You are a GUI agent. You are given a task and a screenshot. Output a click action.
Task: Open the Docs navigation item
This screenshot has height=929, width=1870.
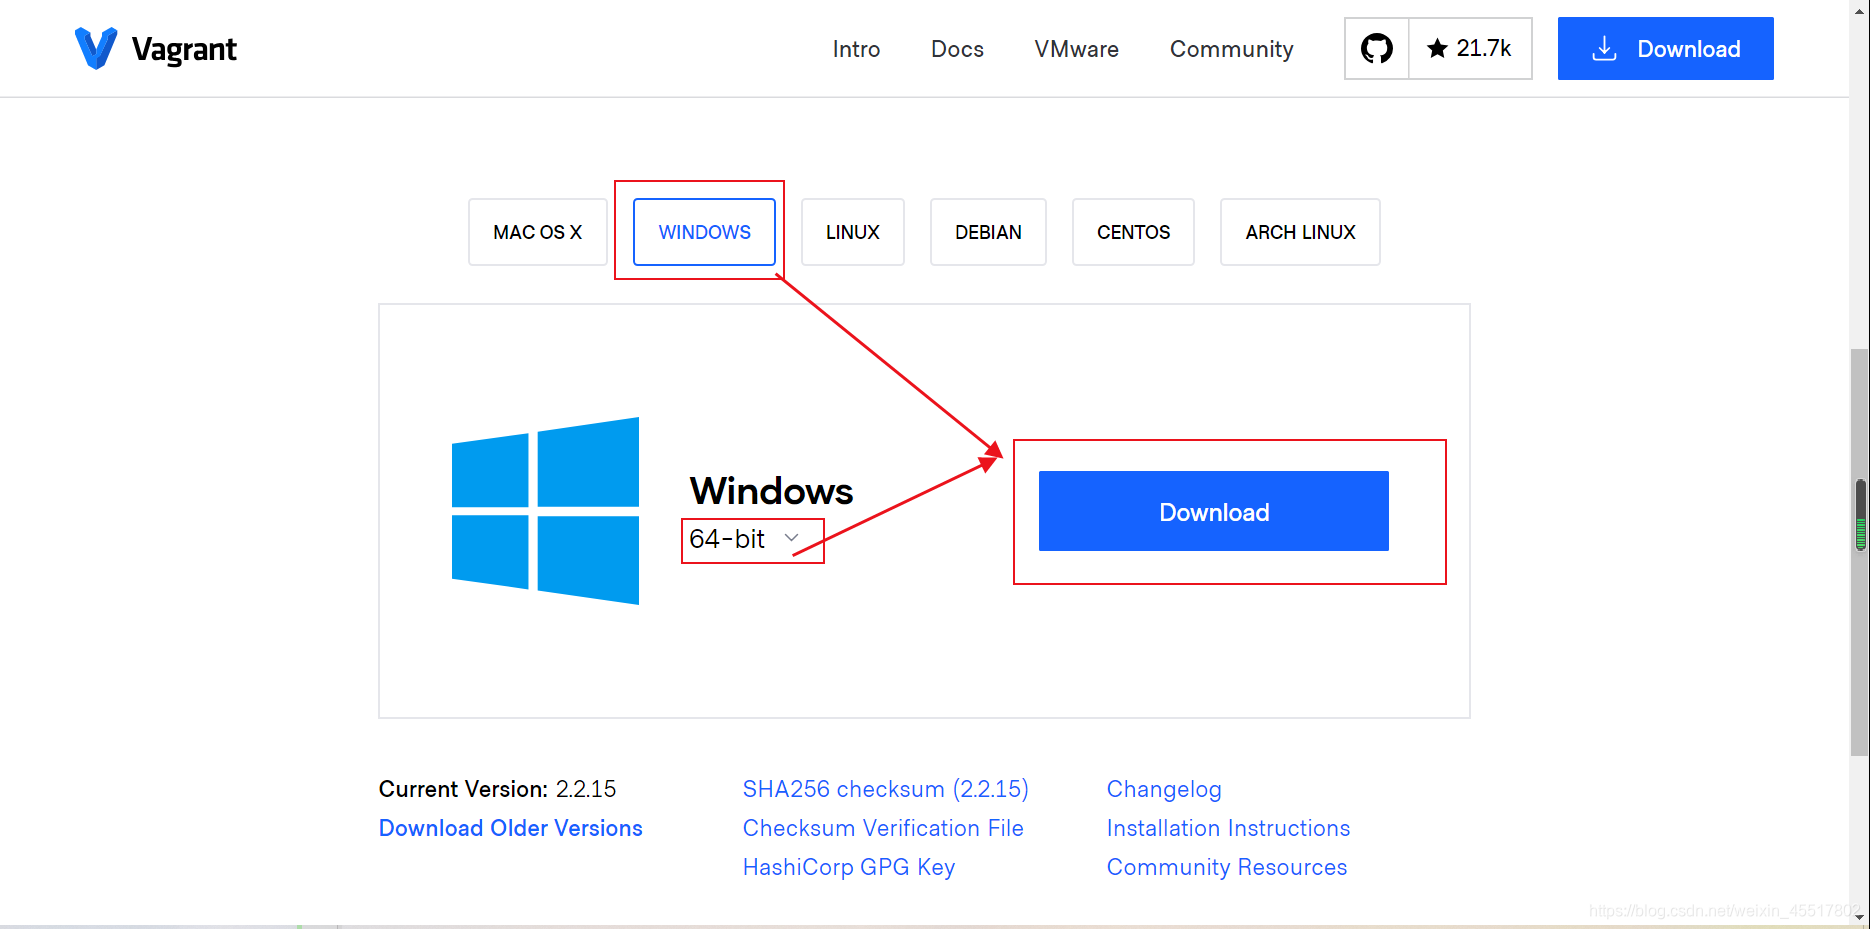[x=957, y=49]
